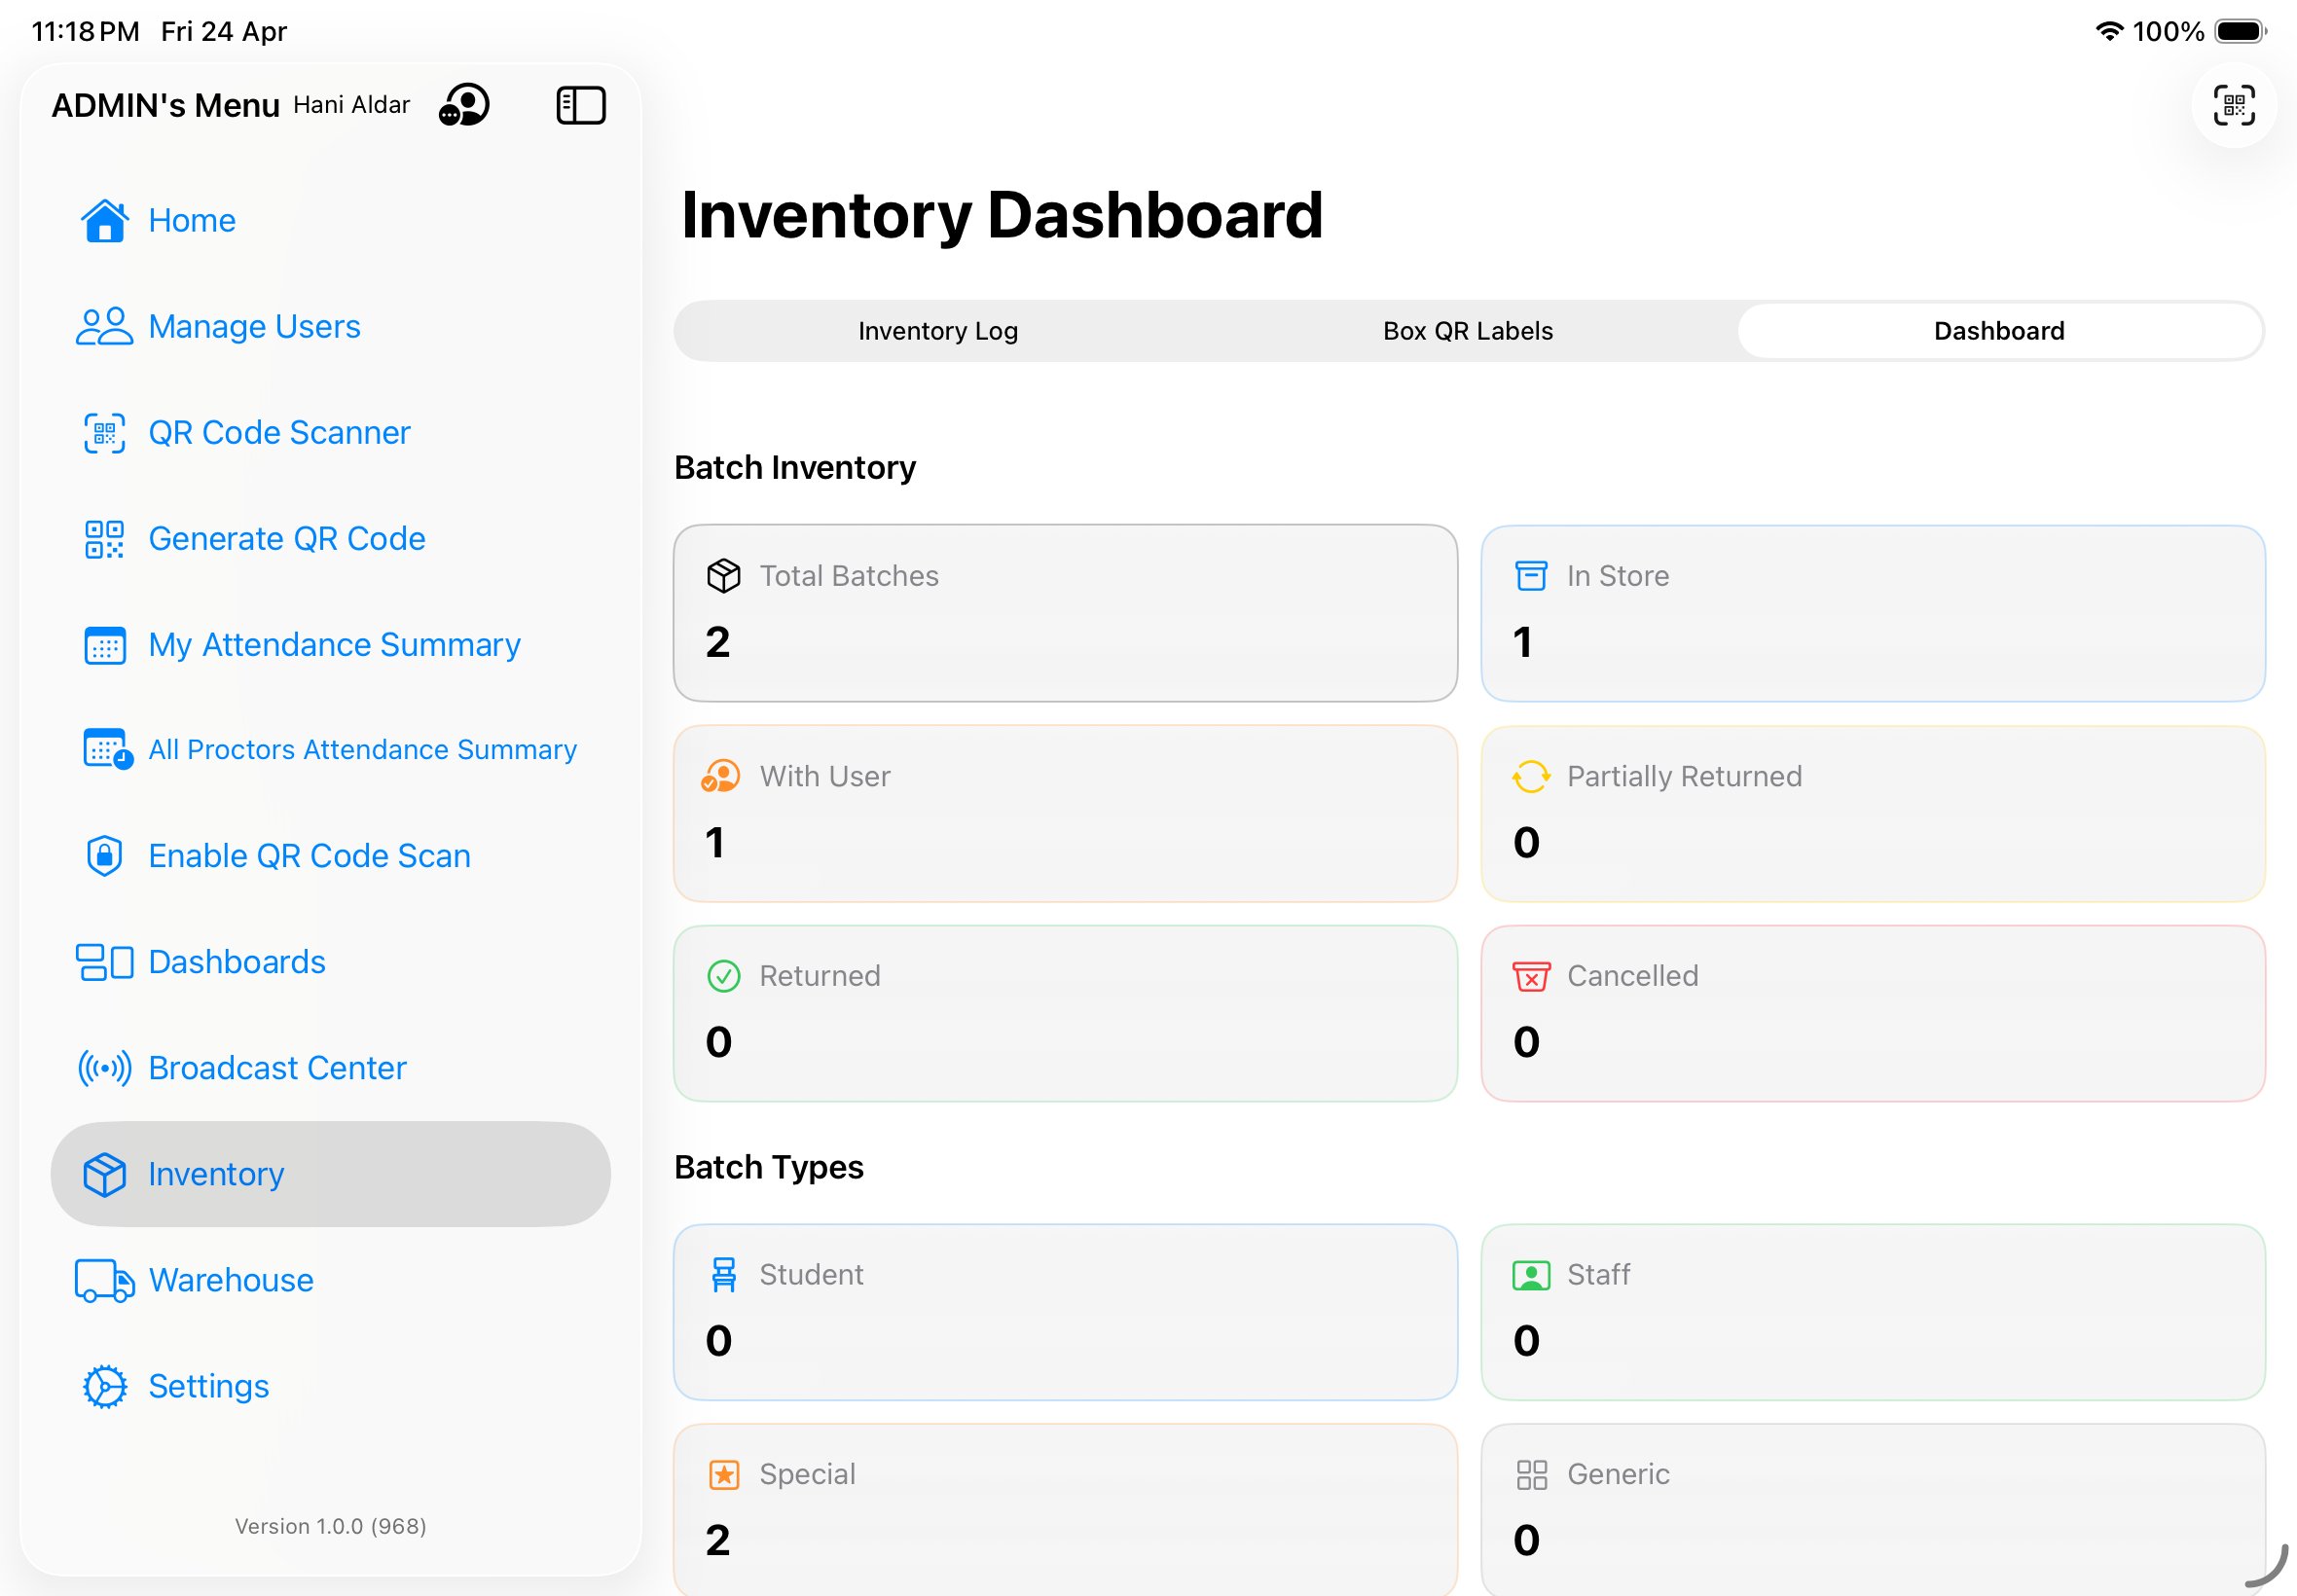Viewport: 2297px width, 1596px height.
Task: Select the Generate QR Code icon
Action: [x=104, y=538]
